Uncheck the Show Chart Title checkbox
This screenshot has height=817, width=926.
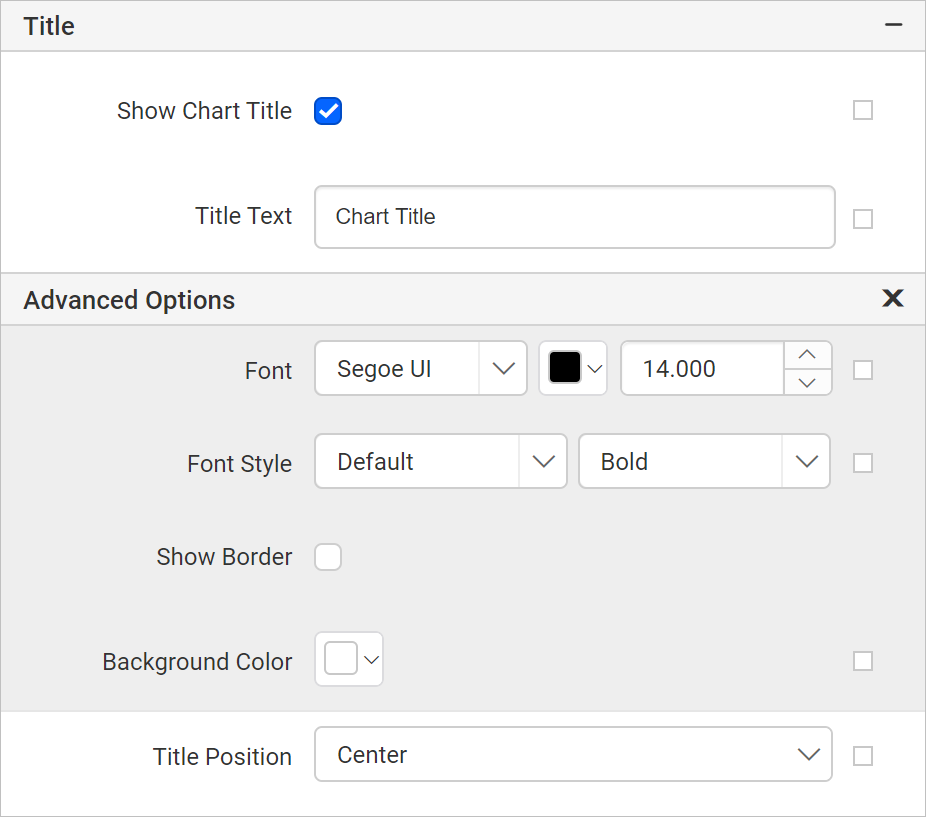[328, 111]
